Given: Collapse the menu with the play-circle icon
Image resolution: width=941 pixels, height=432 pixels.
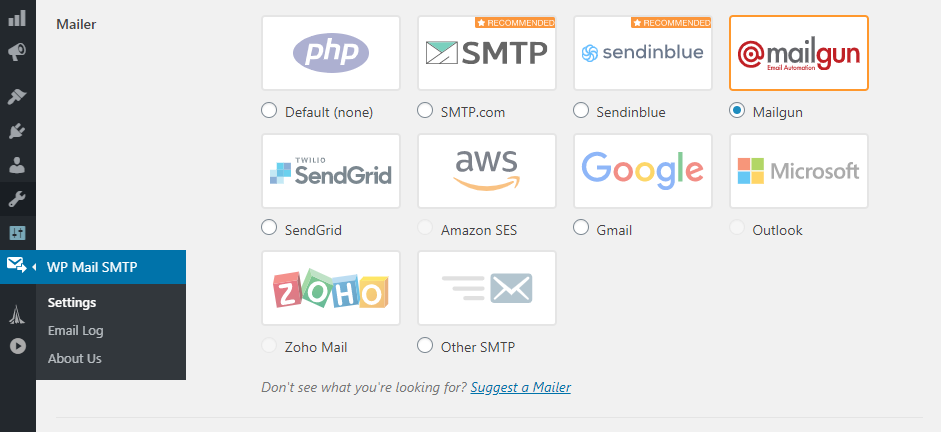Looking at the screenshot, I should (17, 346).
